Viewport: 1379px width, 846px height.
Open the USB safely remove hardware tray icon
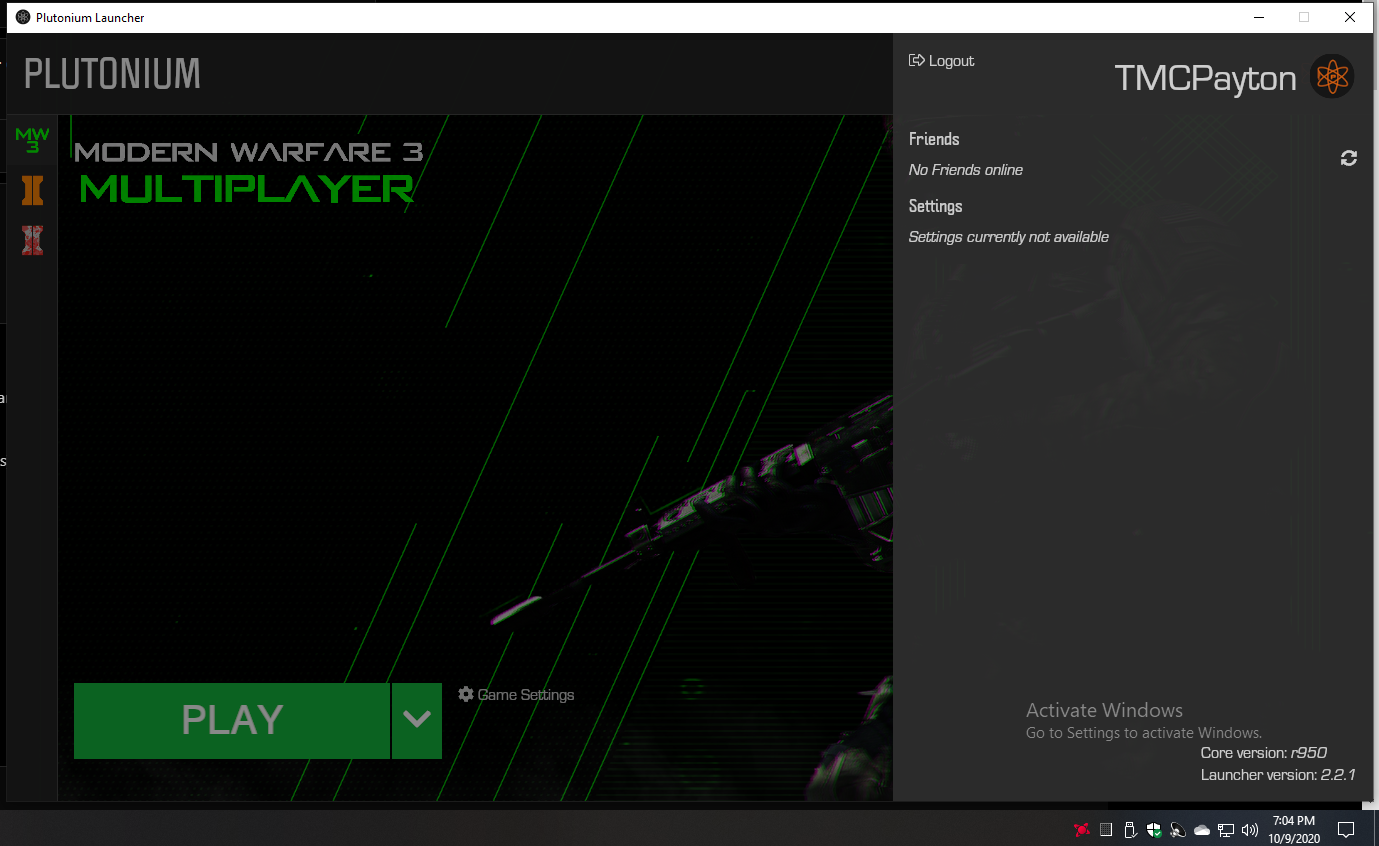click(1130, 830)
